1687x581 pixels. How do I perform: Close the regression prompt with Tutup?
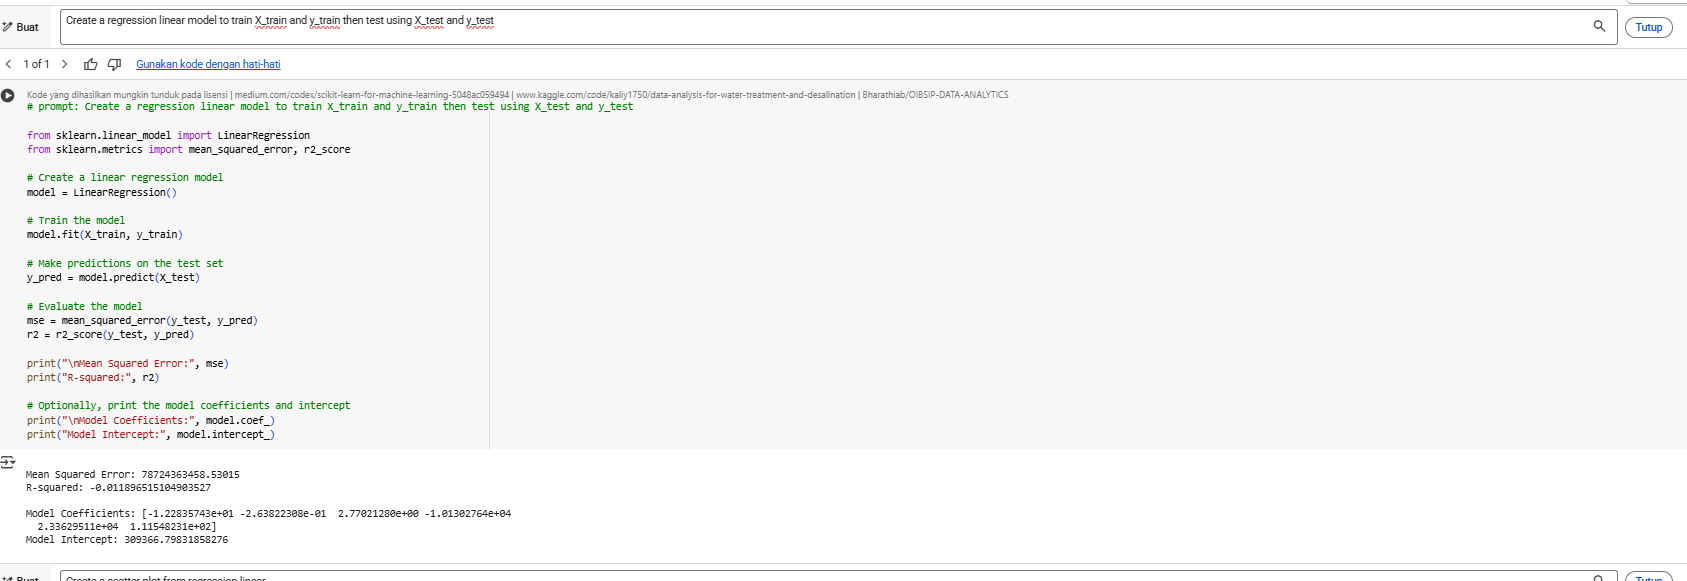(1648, 27)
